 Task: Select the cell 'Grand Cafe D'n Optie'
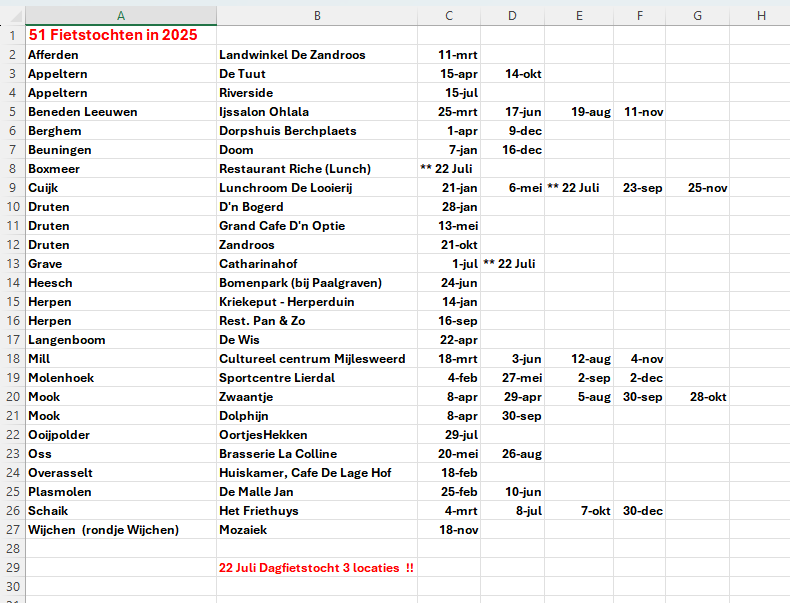(317, 226)
